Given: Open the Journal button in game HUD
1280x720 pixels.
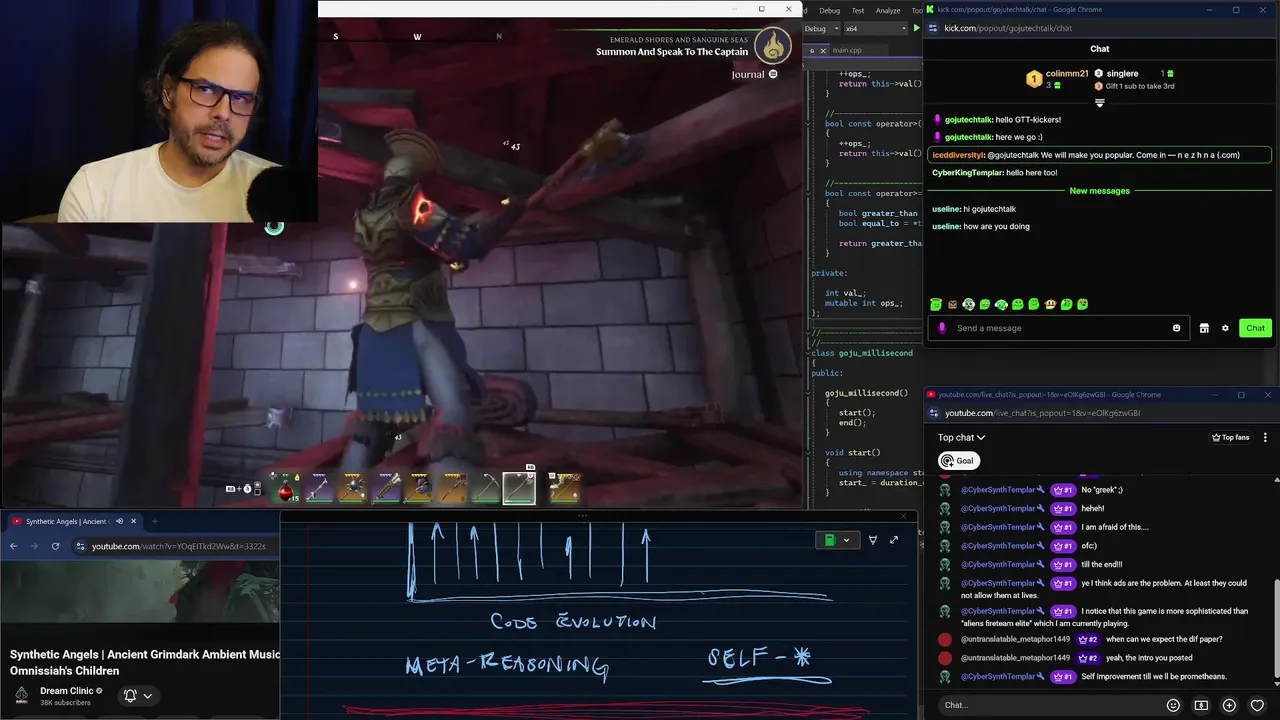Looking at the screenshot, I should (754, 74).
